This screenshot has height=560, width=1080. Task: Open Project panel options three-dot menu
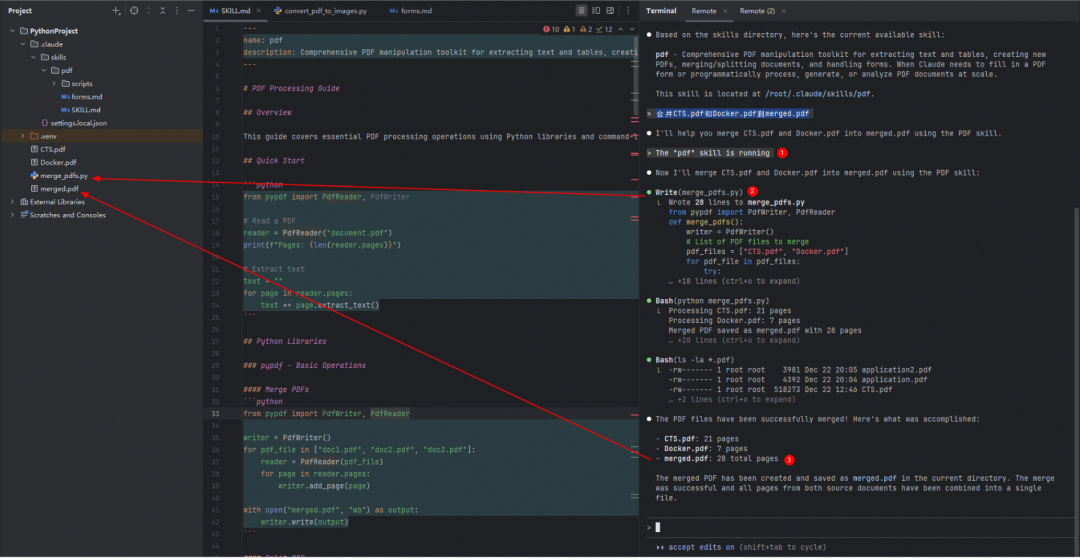179,11
